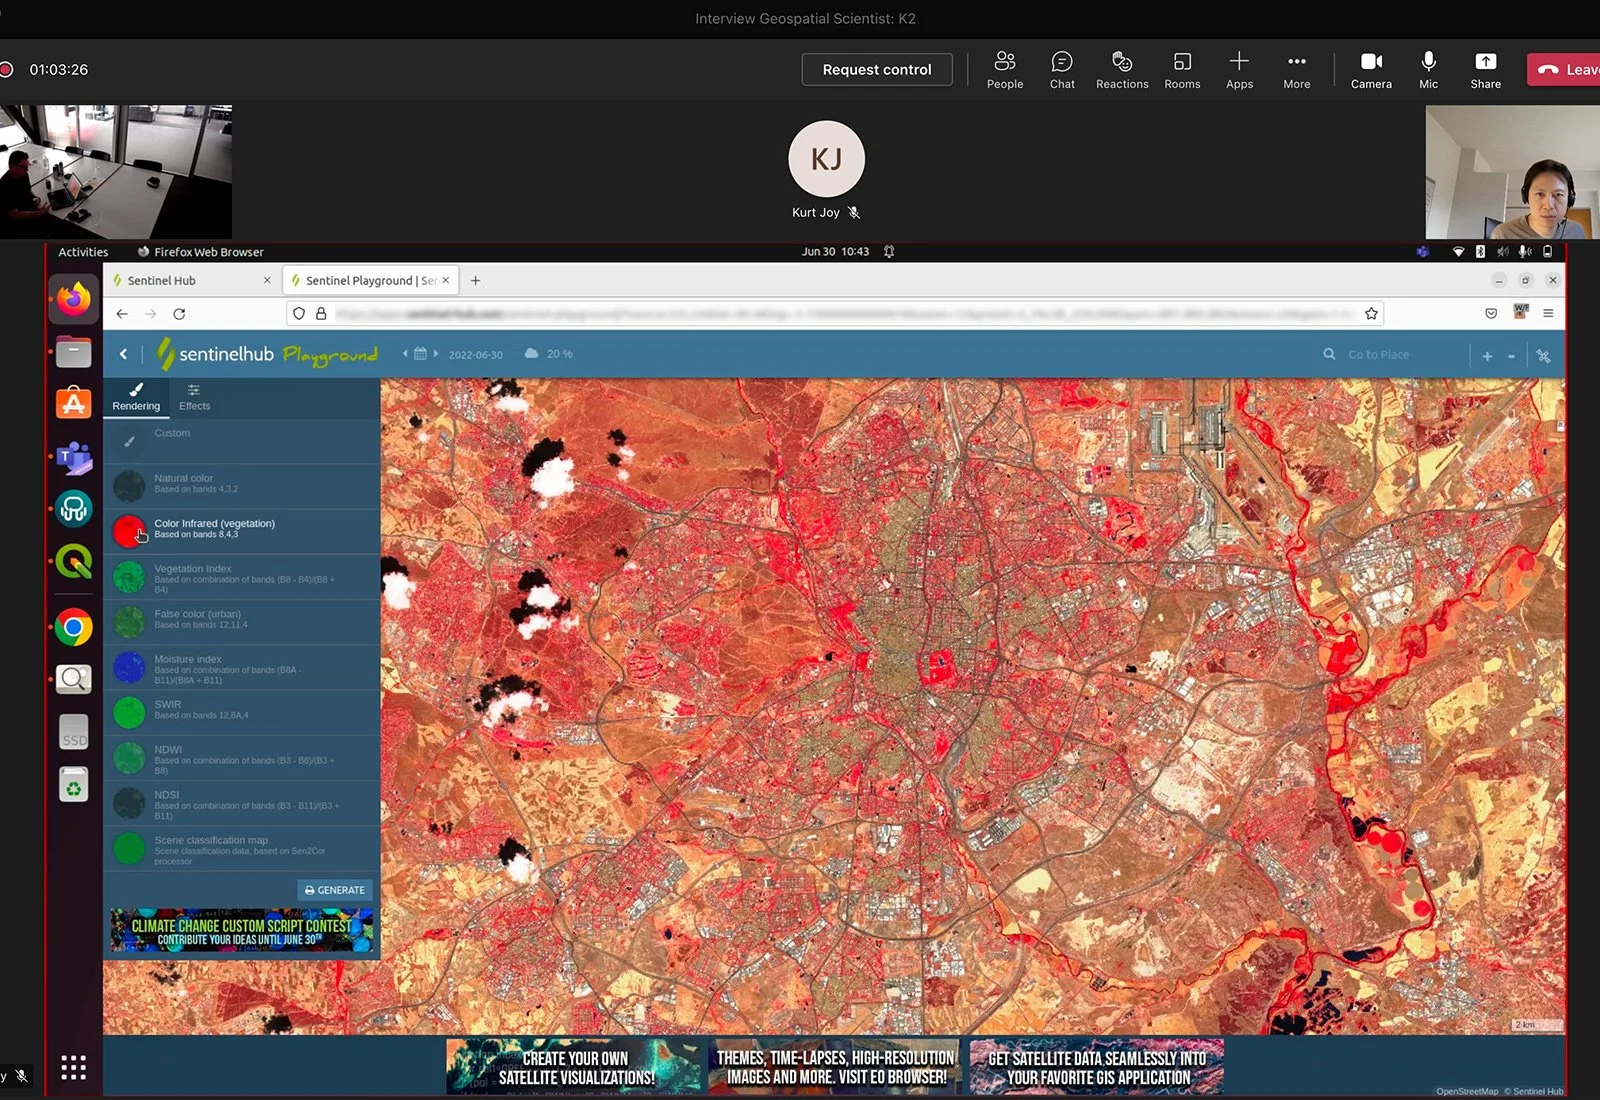
Task: Click the cloud icon next to 20%
Action: coord(530,353)
